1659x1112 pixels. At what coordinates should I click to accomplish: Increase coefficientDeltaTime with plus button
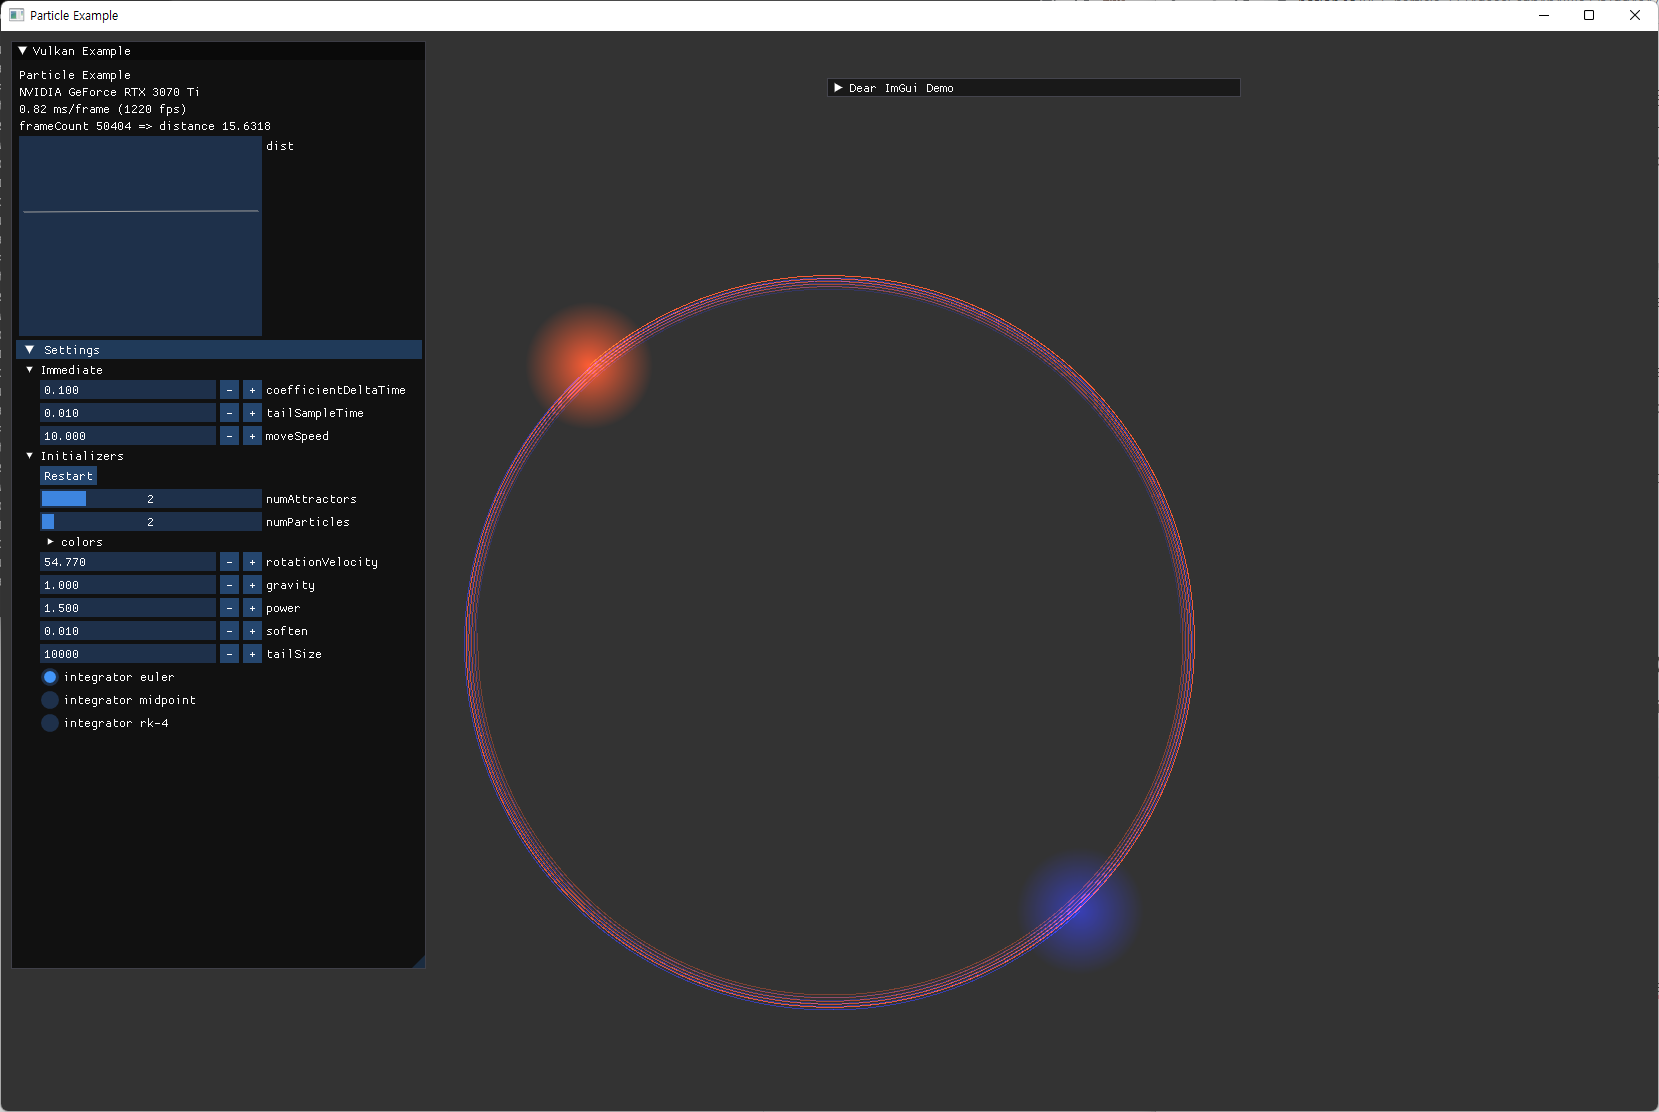(252, 390)
